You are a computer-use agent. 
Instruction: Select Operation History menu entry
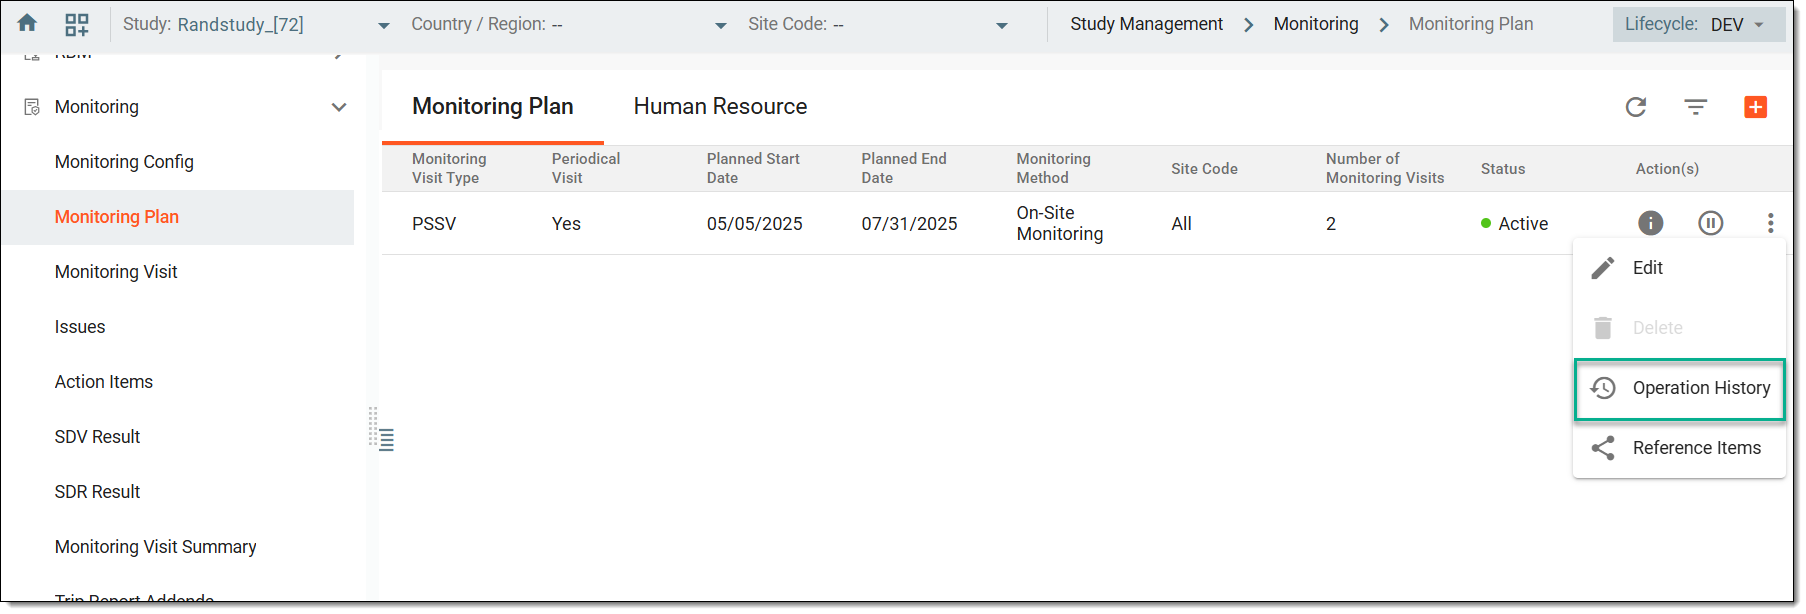tap(1680, 388)
